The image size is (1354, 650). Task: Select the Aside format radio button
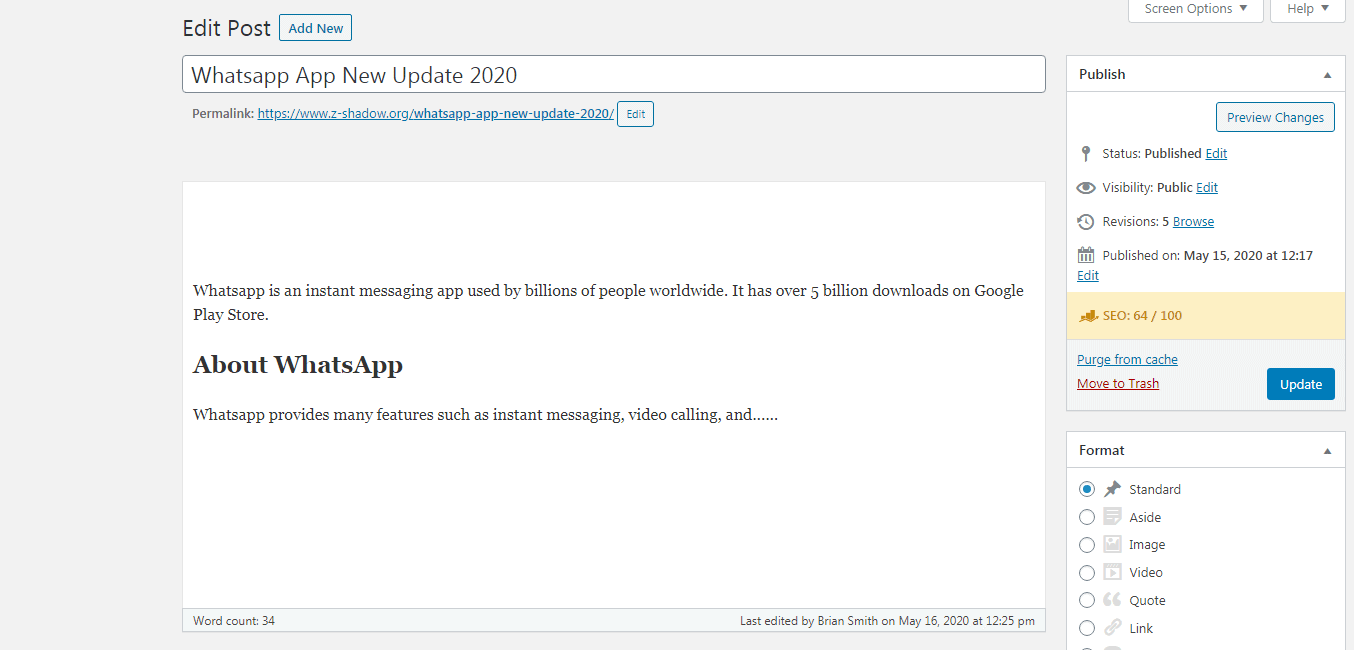[1087, 517]
